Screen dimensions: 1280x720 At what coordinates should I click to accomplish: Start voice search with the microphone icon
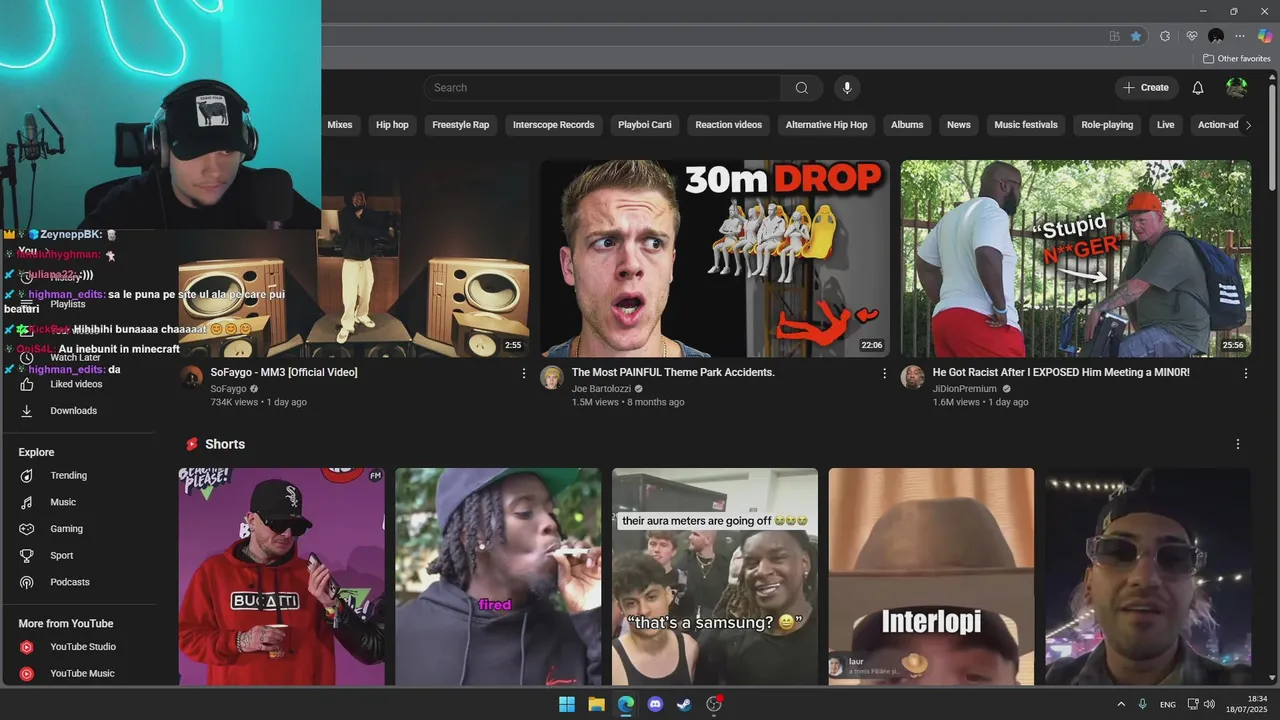point(847,88)
